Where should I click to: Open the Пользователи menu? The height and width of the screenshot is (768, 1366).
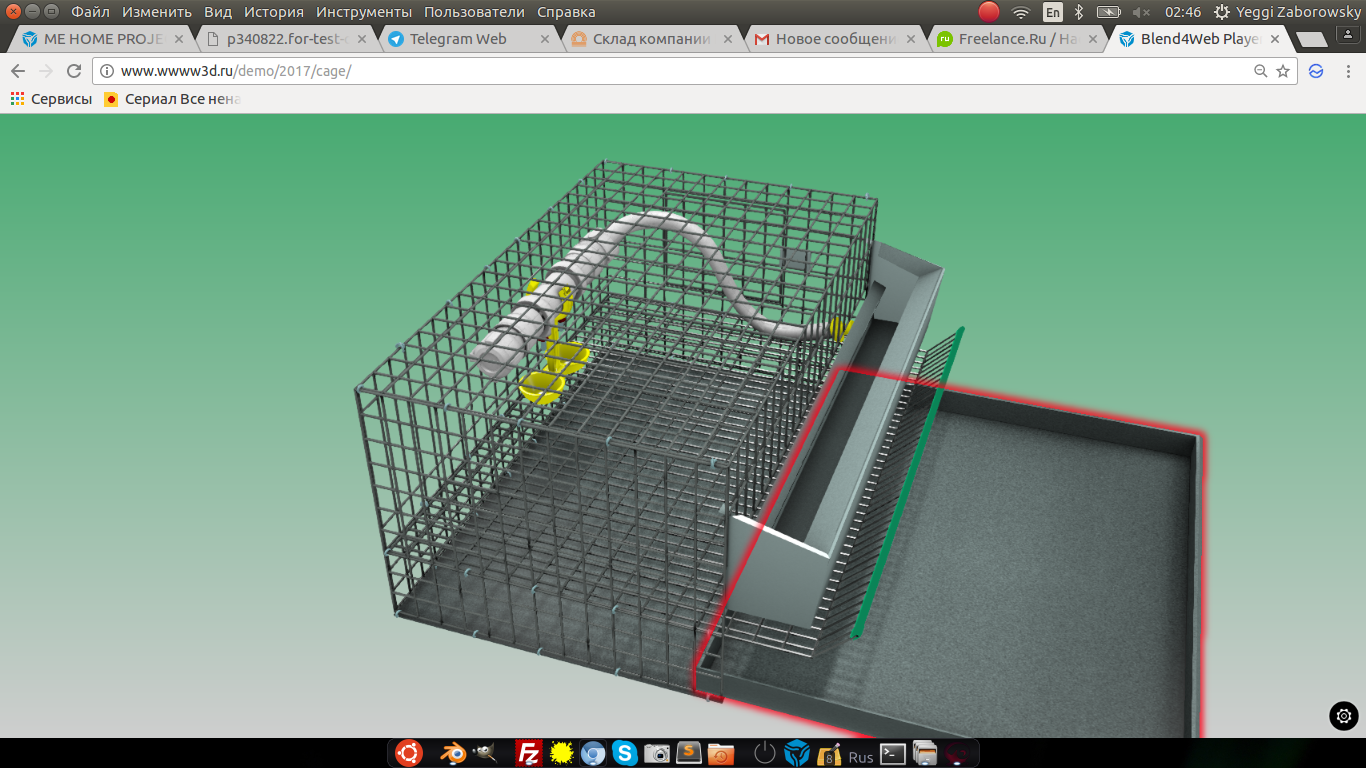click(x=474, y=12)
